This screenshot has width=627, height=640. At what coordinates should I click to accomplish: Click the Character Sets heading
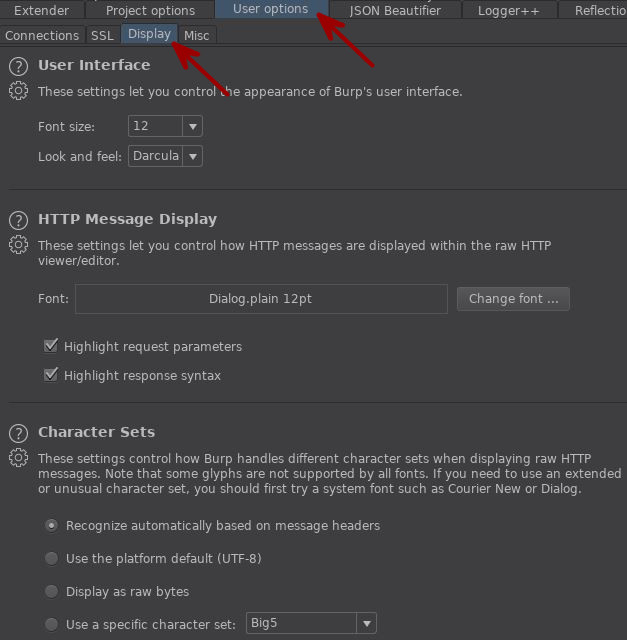pos(97,432)
